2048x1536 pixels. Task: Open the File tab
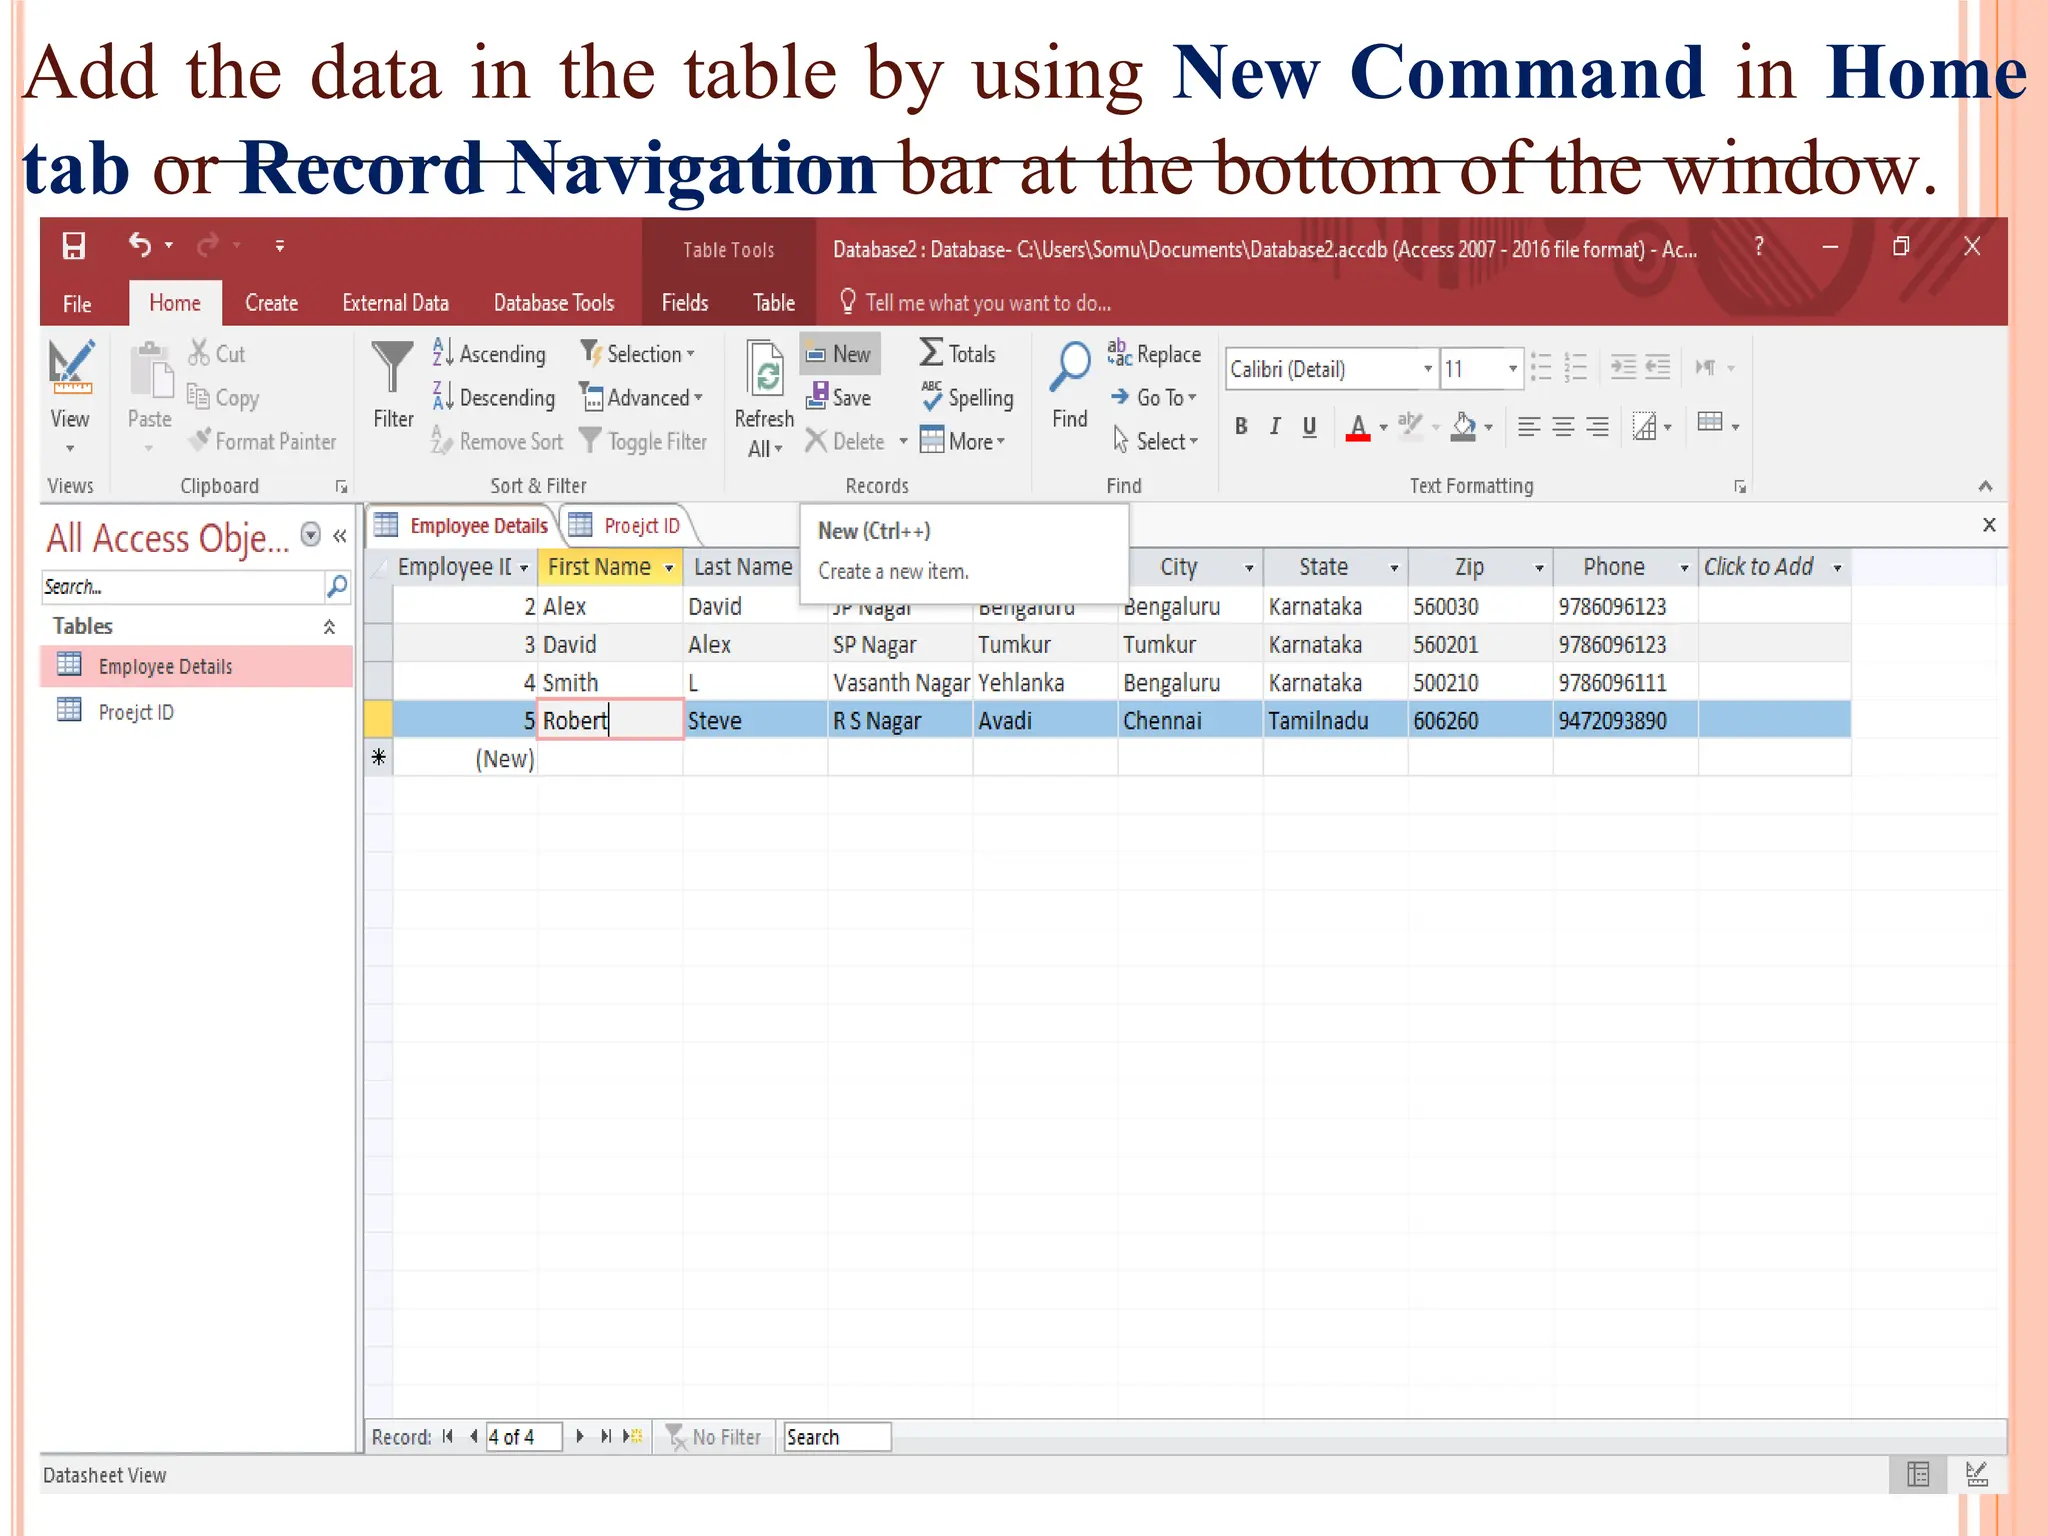(x=77, y=303)
